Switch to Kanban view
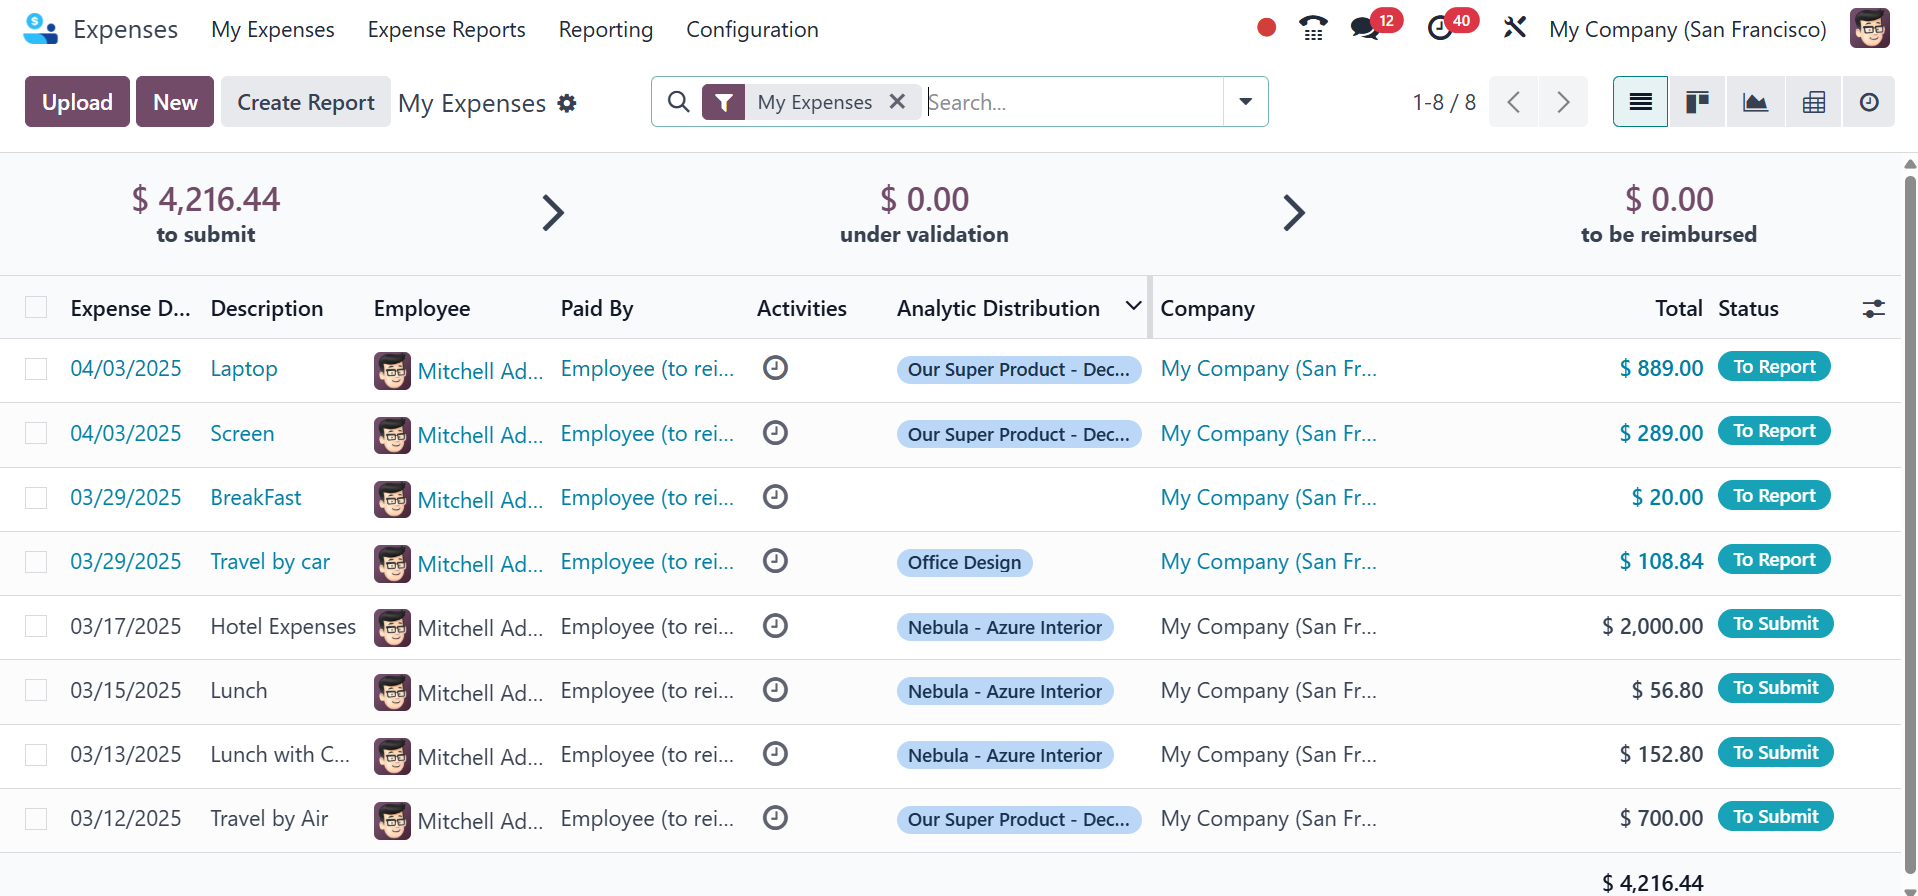1918x896 pixels. pos(1697,102)
